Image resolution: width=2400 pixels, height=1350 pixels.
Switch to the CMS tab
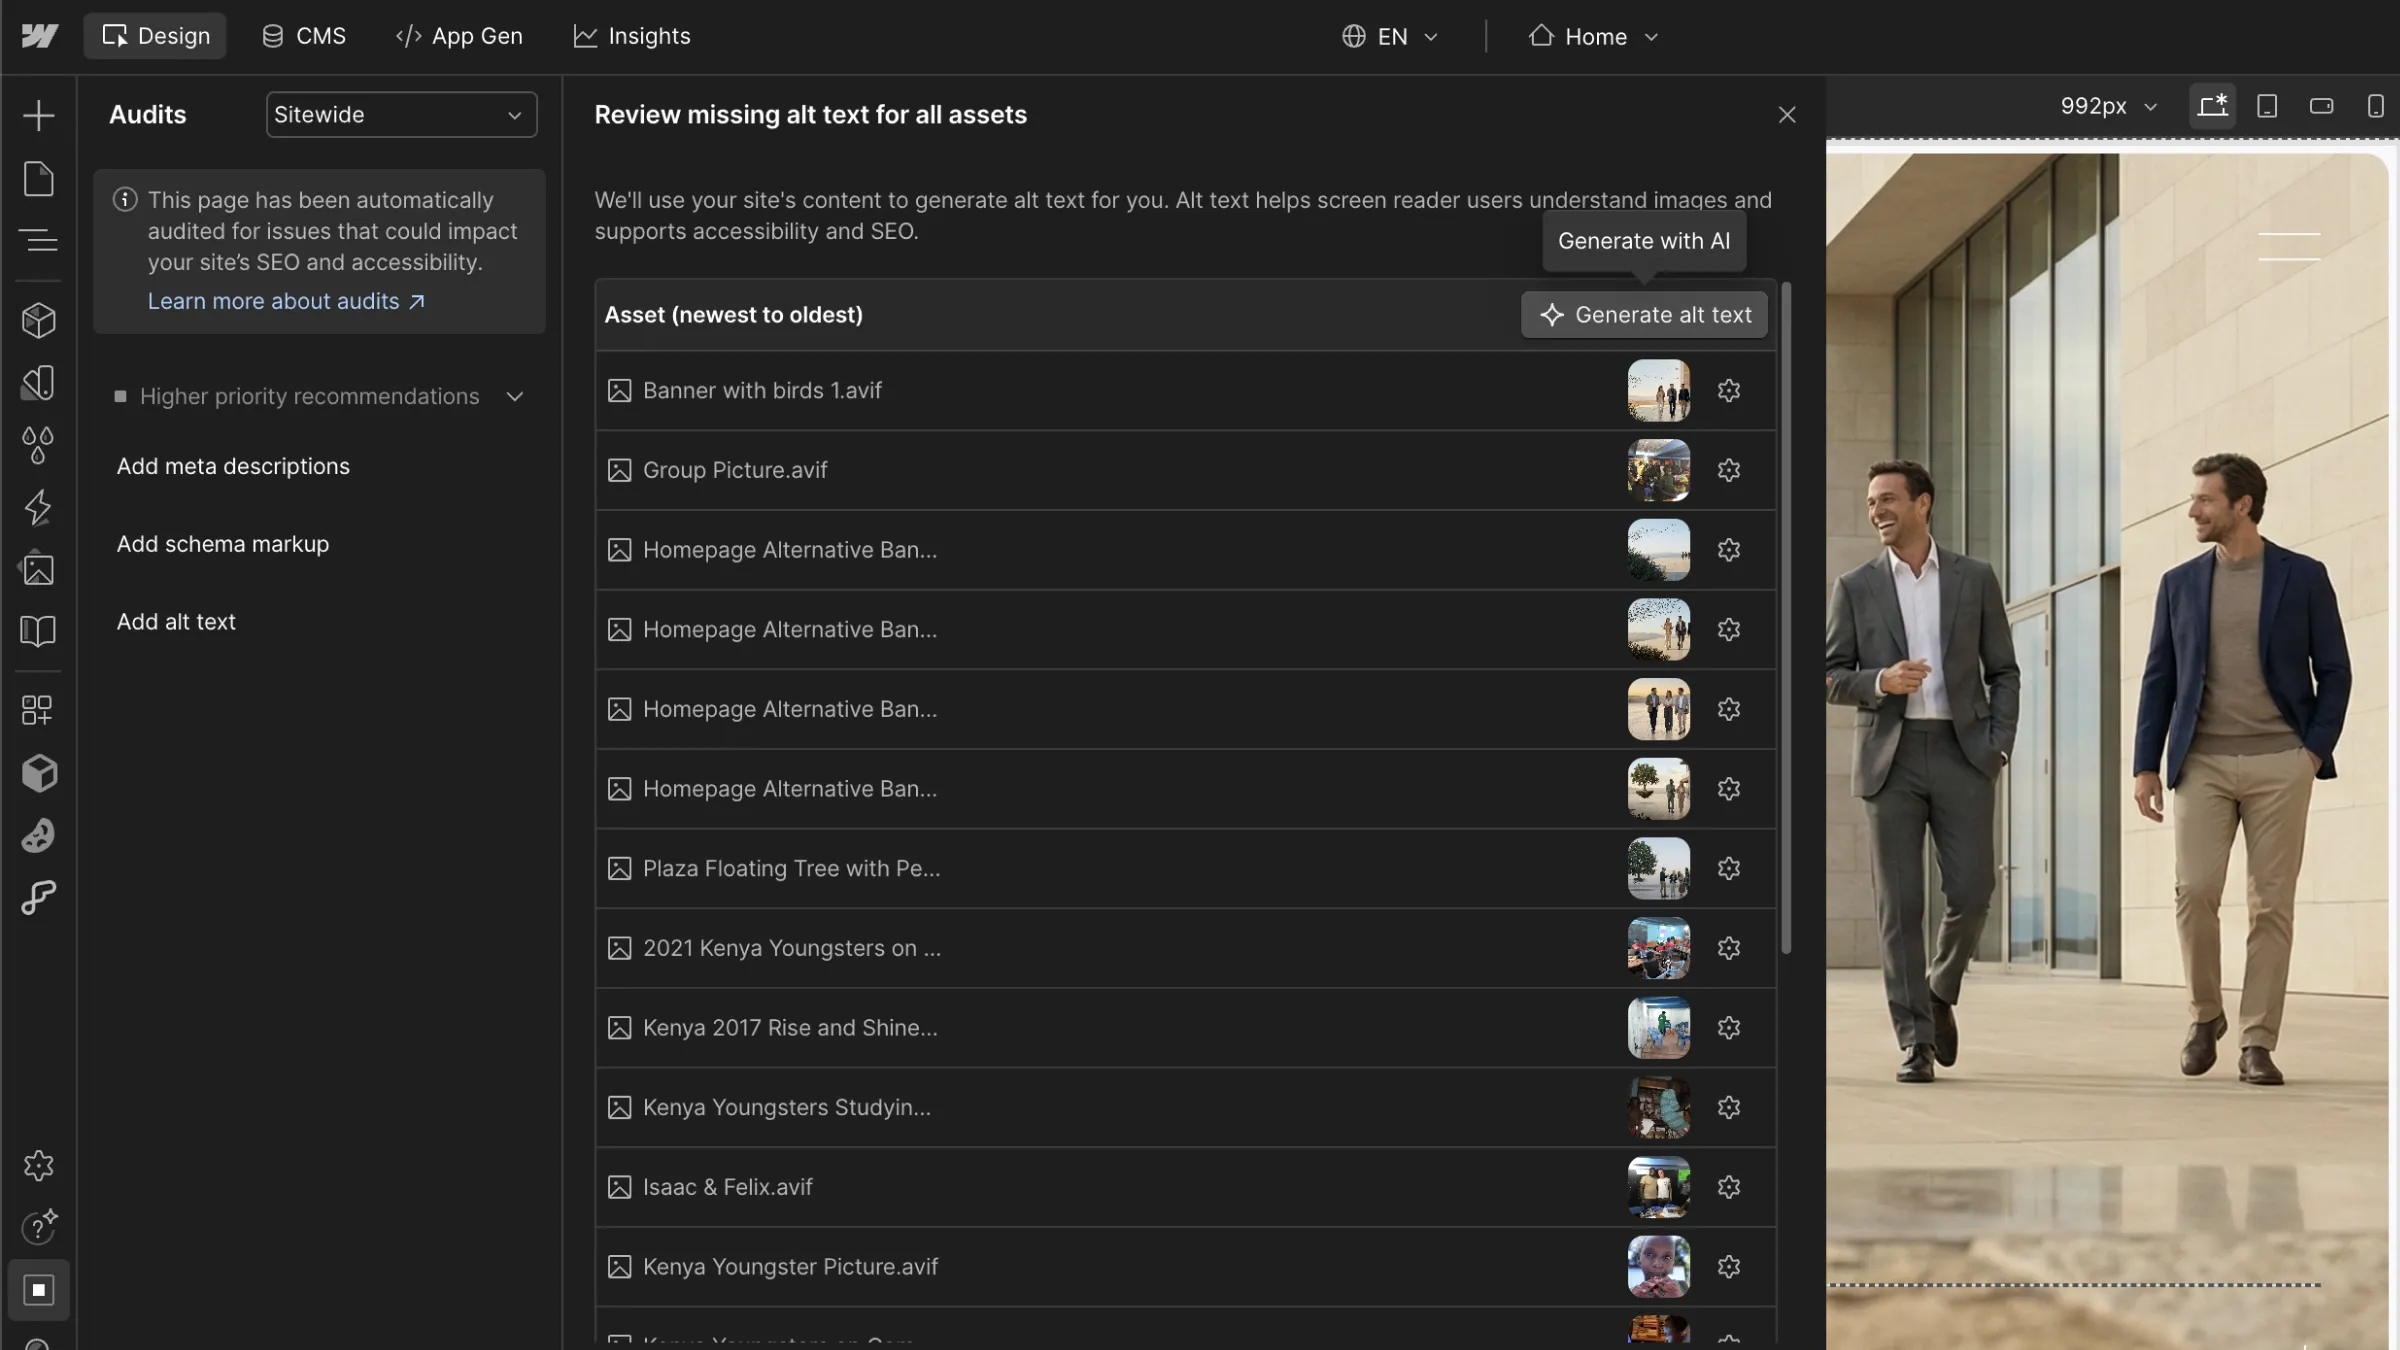coord(304,37)
